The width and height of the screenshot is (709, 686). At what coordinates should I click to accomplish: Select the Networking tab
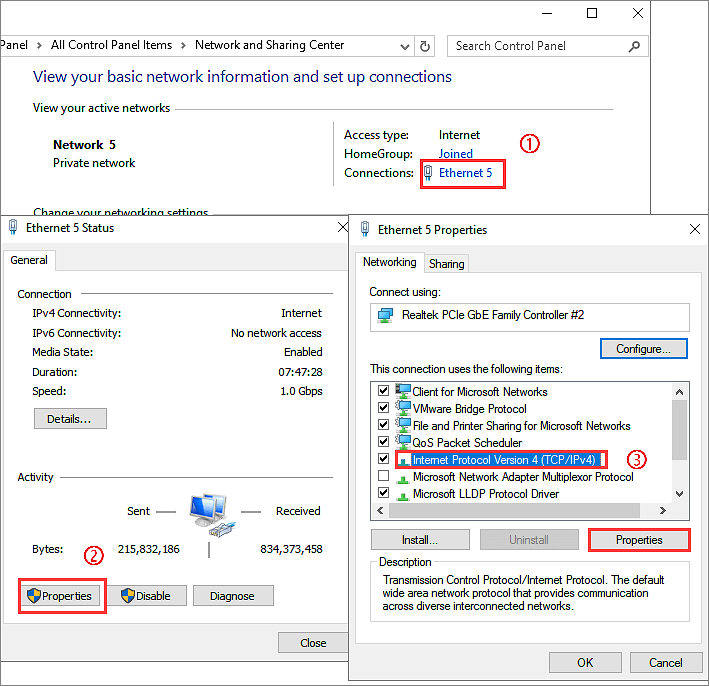tap(389, 262)
